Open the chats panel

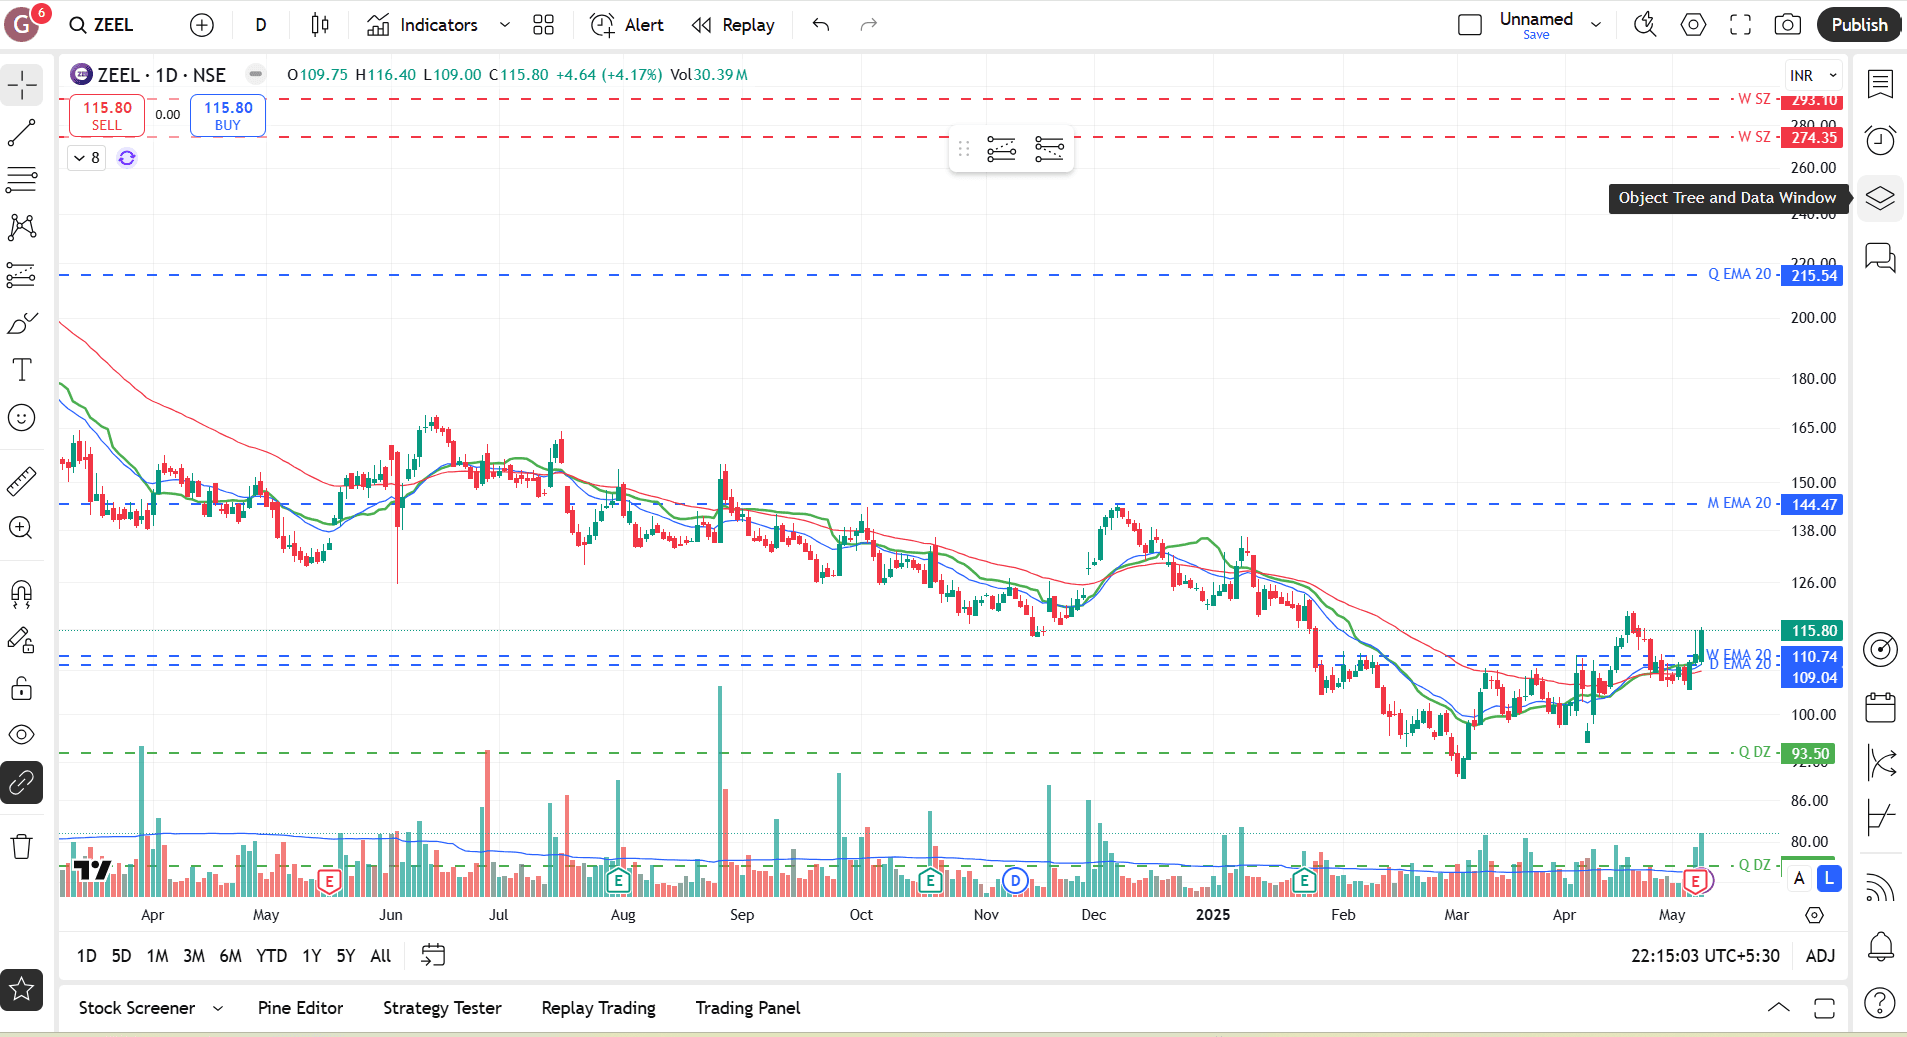click(x=1880, y=257)
